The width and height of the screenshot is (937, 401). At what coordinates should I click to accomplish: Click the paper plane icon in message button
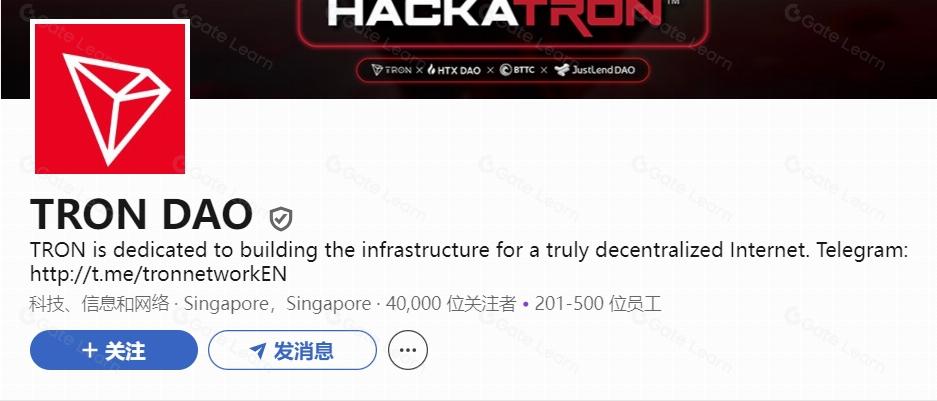click(x=258, y=351)
